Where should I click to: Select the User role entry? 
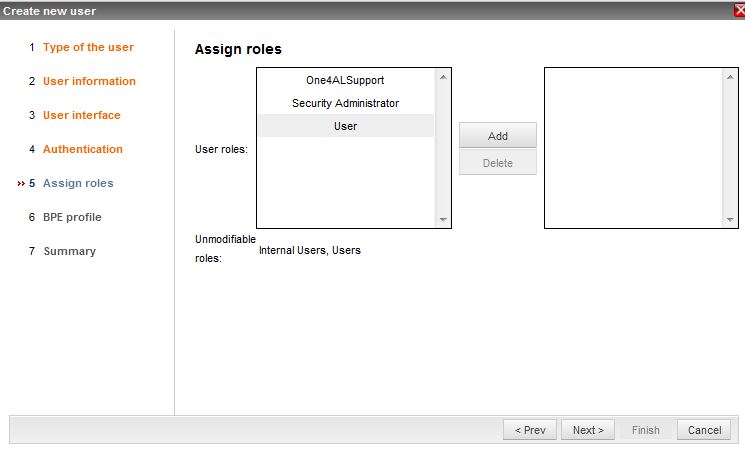click(345, 126)
